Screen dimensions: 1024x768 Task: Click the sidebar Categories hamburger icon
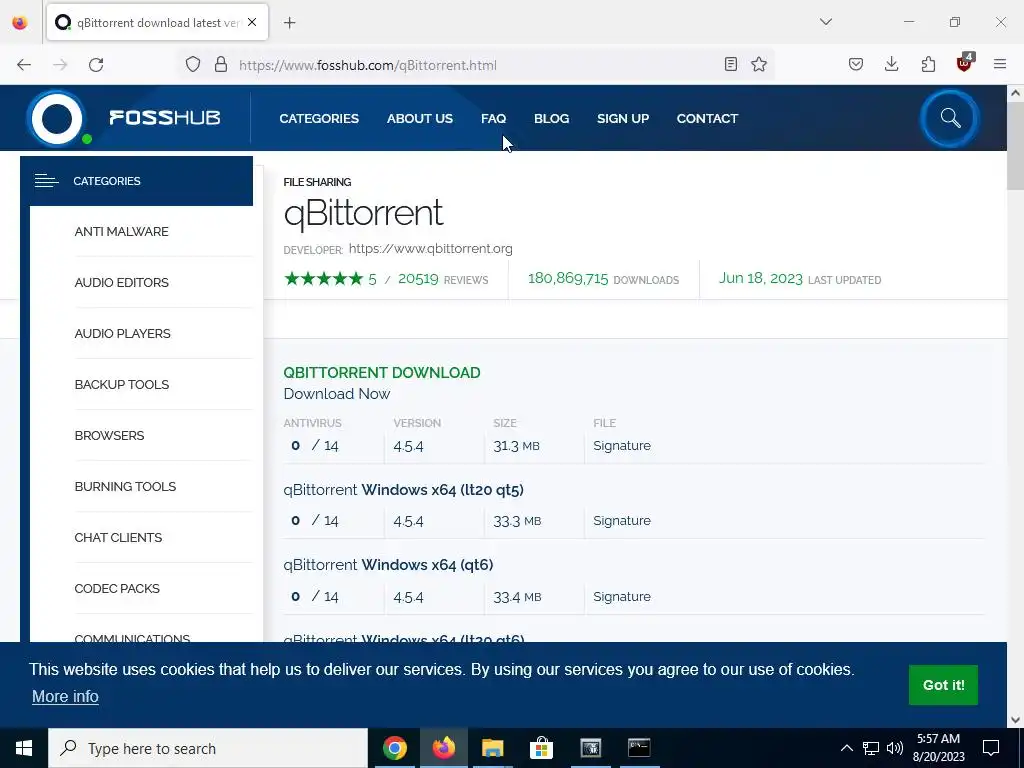click(47, 181)
